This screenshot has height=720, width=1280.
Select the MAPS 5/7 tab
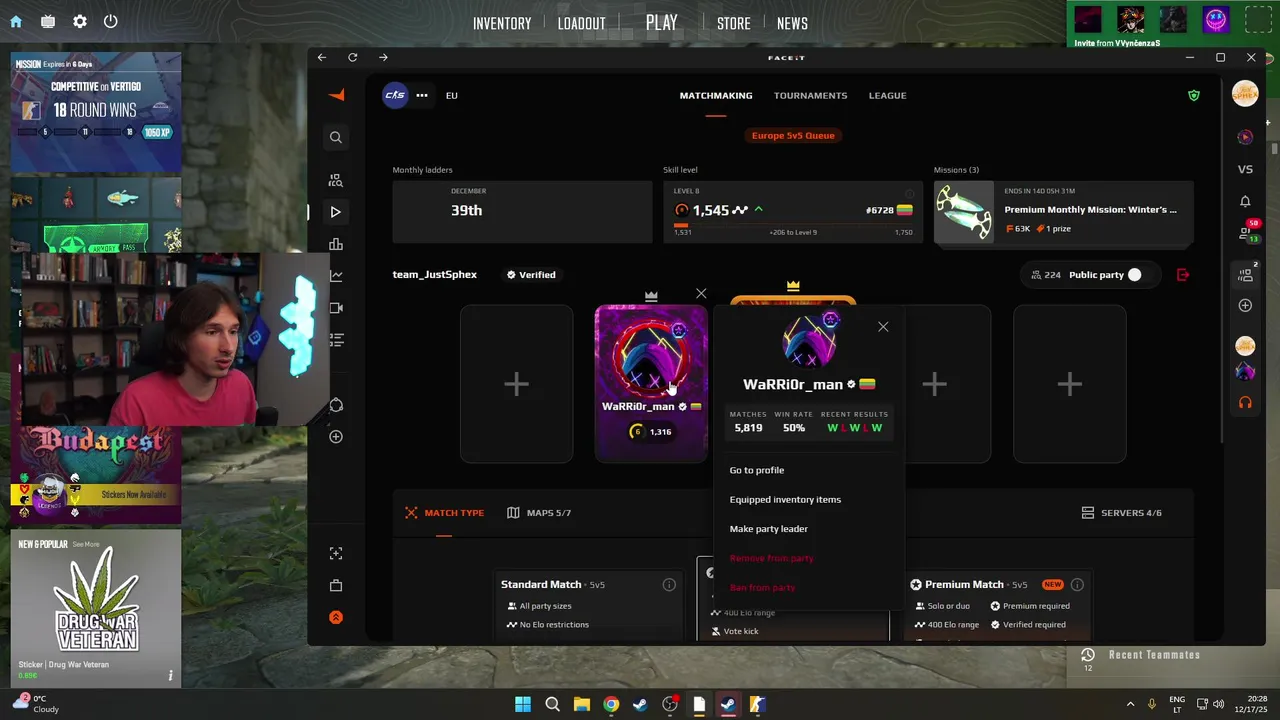(x=539, y=513)
